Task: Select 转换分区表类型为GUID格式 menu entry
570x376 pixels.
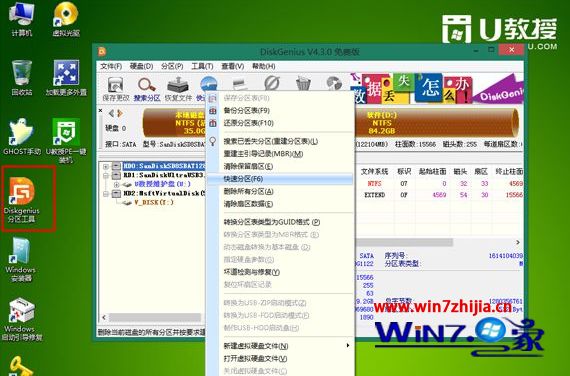Action: 280,222
